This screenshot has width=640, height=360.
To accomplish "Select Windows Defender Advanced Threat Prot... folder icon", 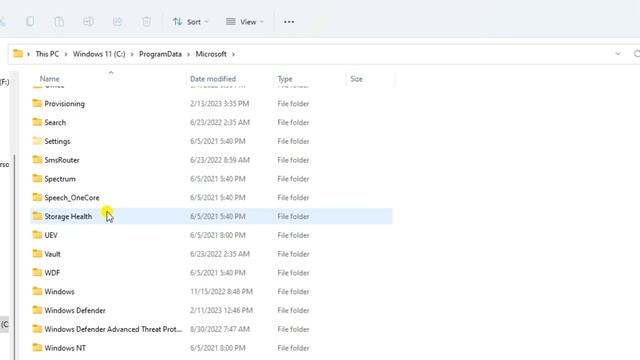I will coord(37,329).
